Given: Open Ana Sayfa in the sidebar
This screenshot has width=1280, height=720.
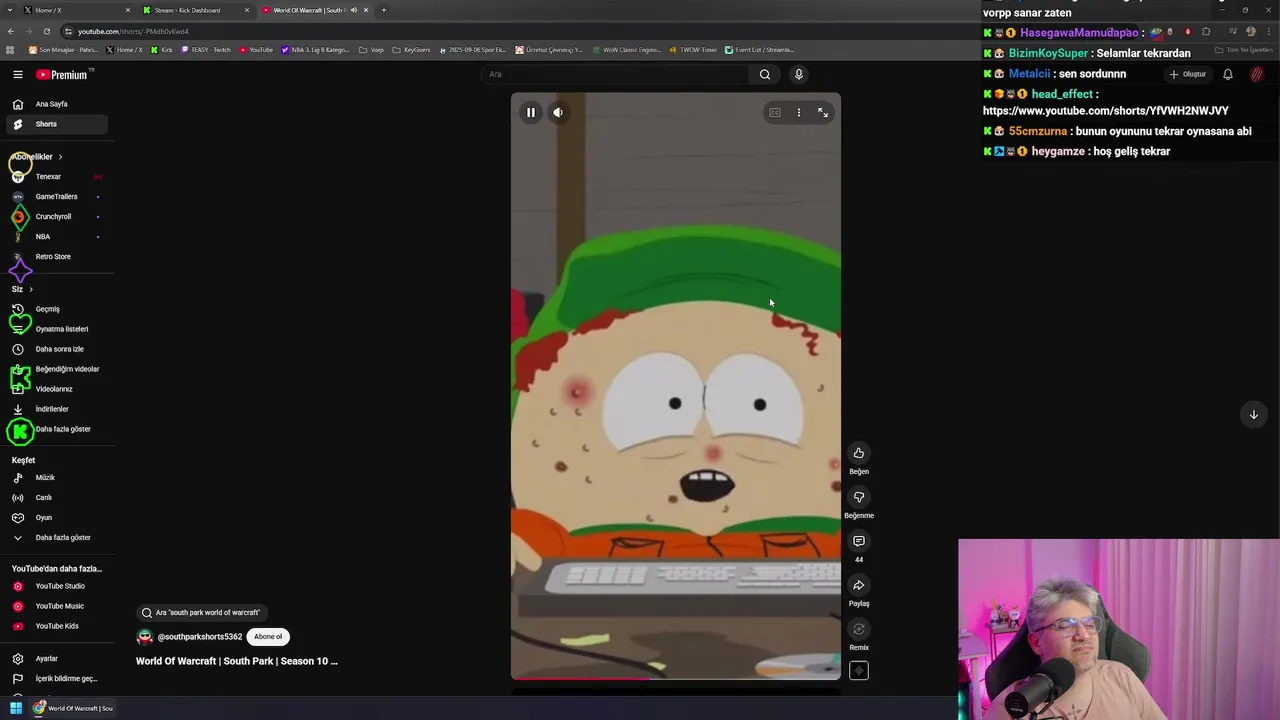Looking at the screenshot, I should coord(56,104).
